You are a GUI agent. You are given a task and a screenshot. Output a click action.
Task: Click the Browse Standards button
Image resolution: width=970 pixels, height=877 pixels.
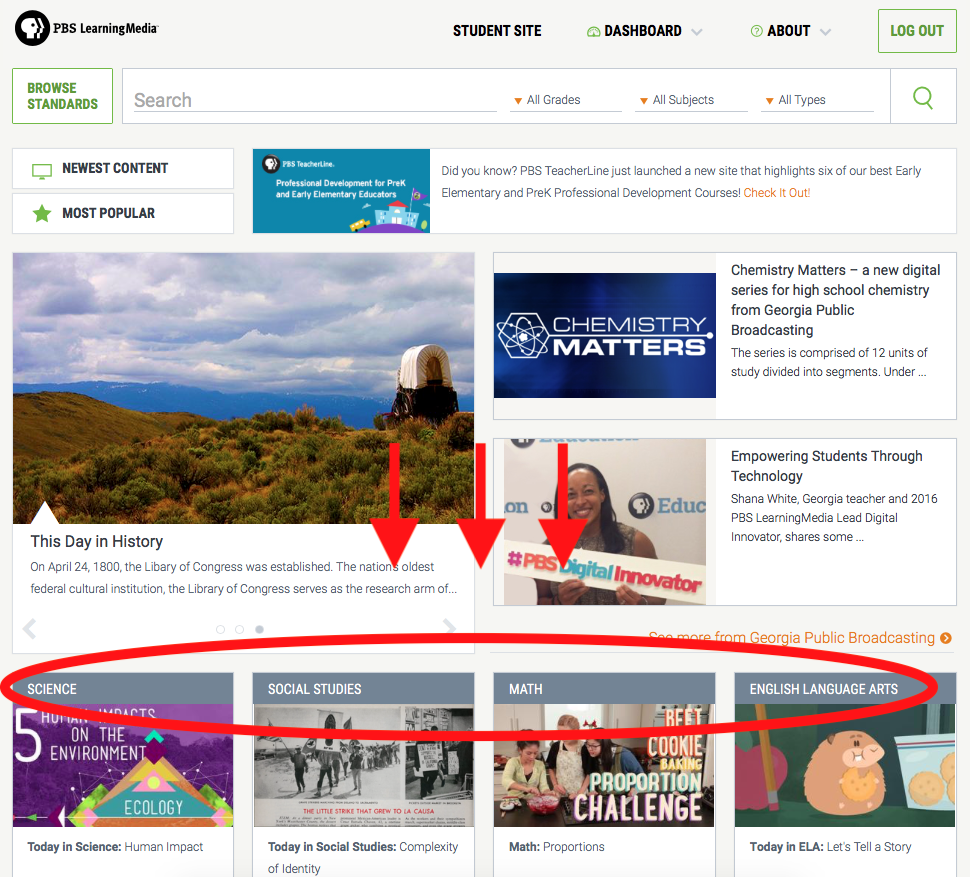(62, 96)
